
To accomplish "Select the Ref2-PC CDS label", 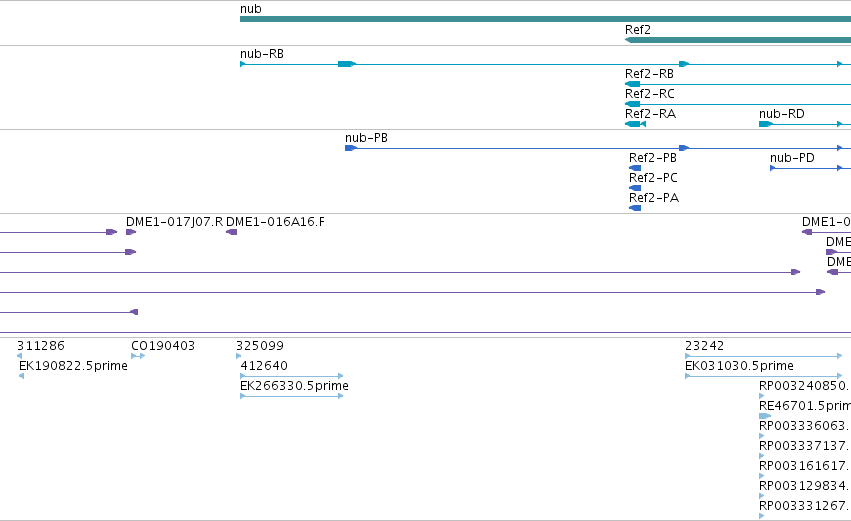I will click(x=653, y=178).
